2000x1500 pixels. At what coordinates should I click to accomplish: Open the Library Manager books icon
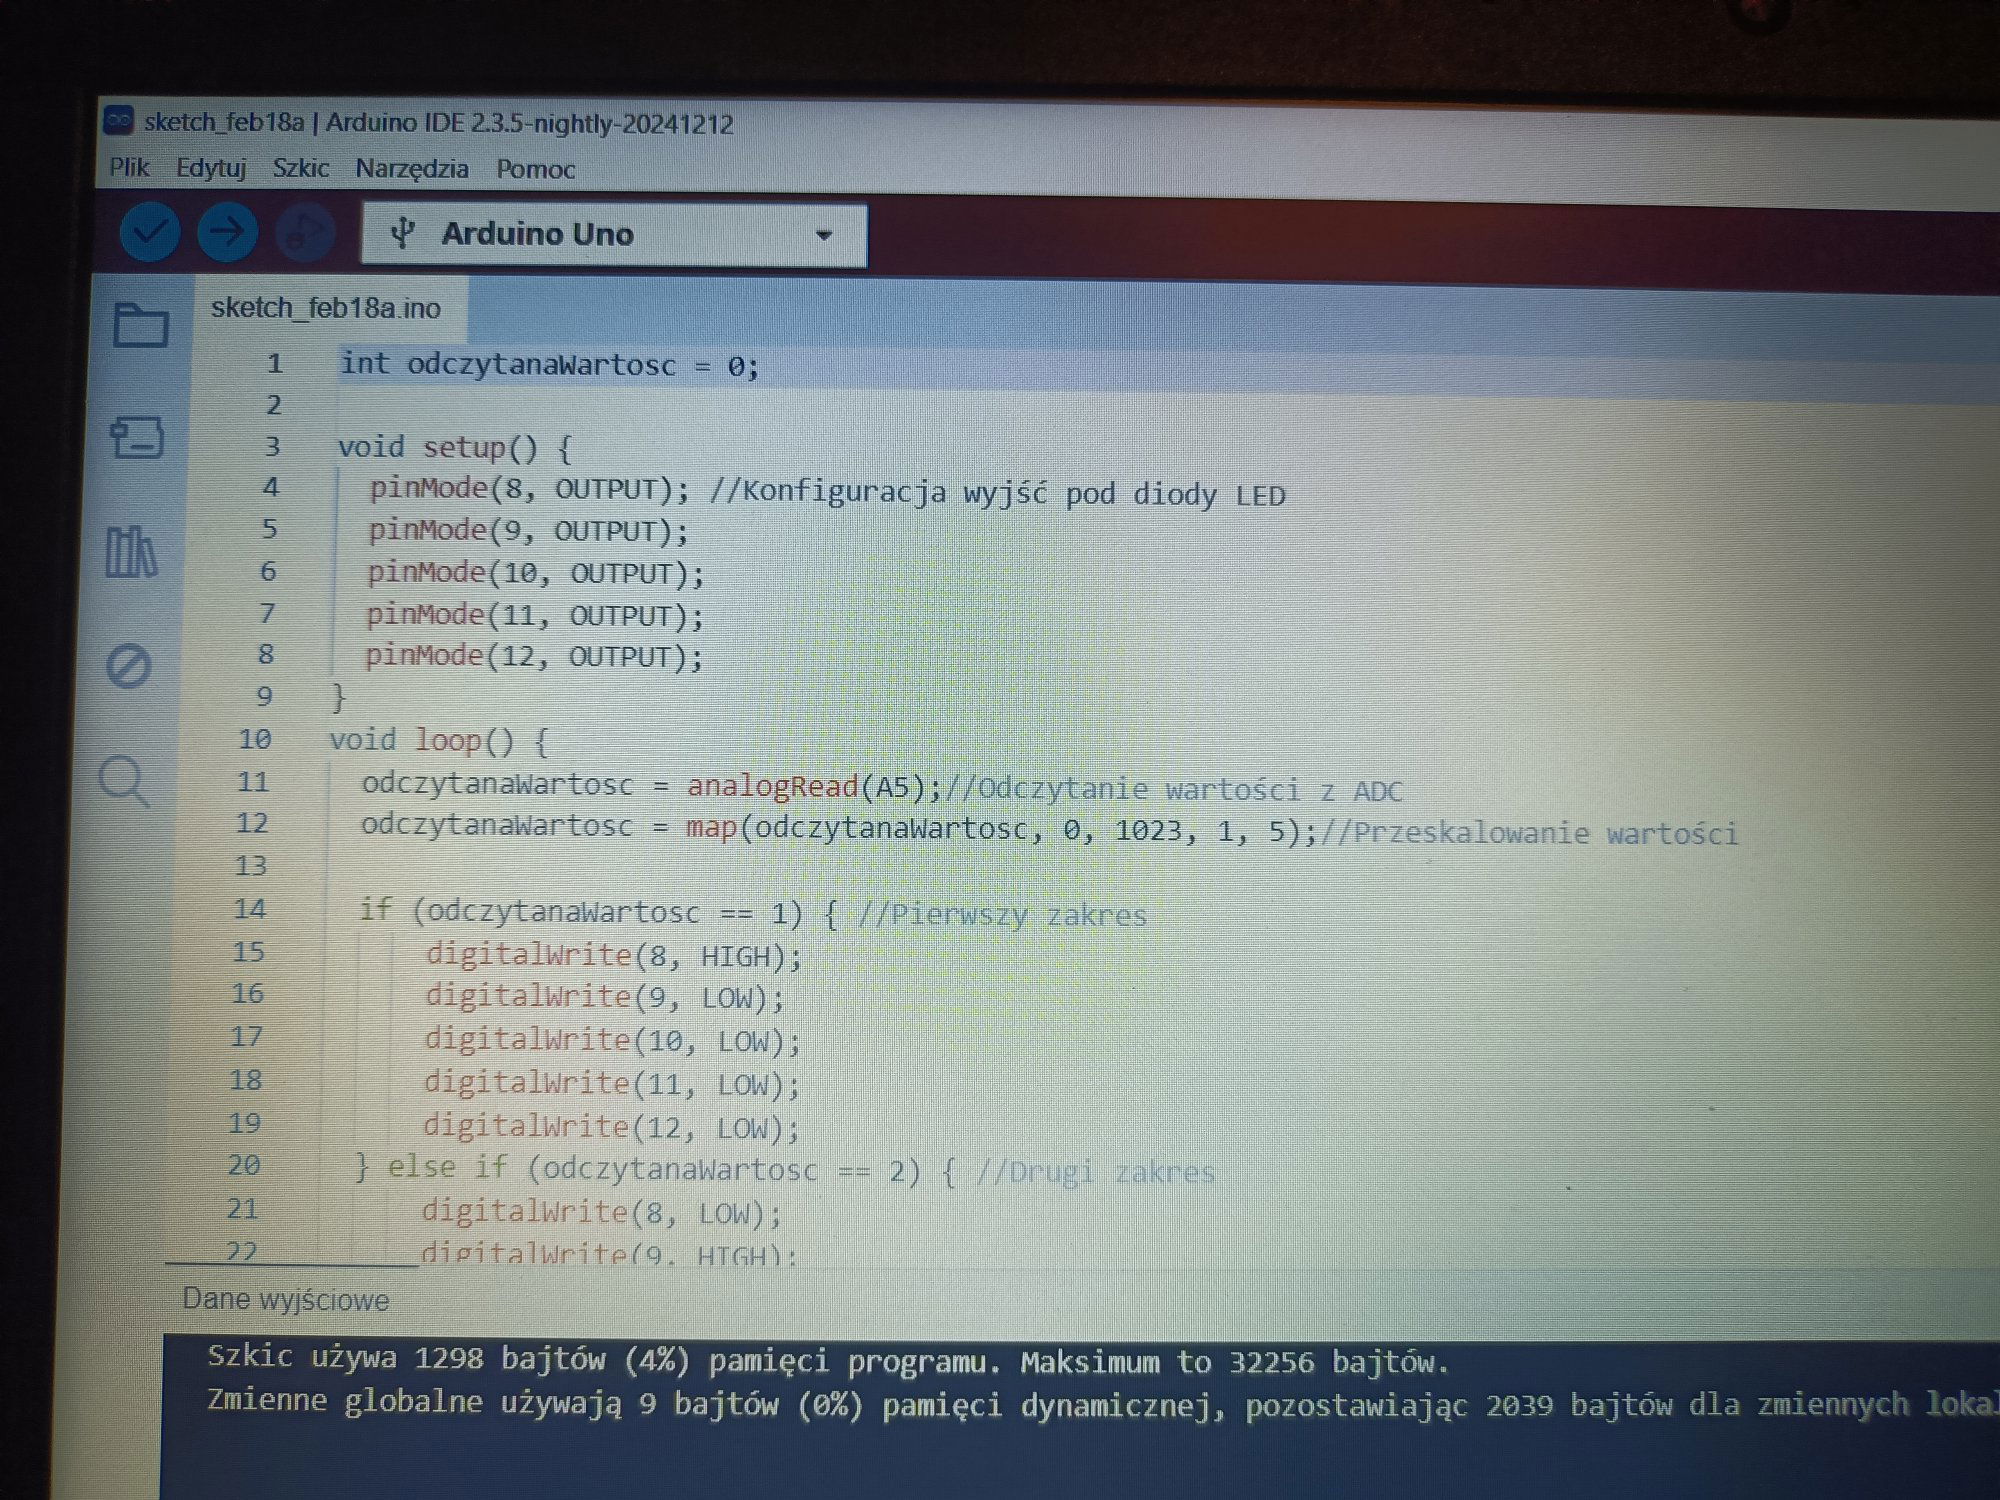coord(131,552)
